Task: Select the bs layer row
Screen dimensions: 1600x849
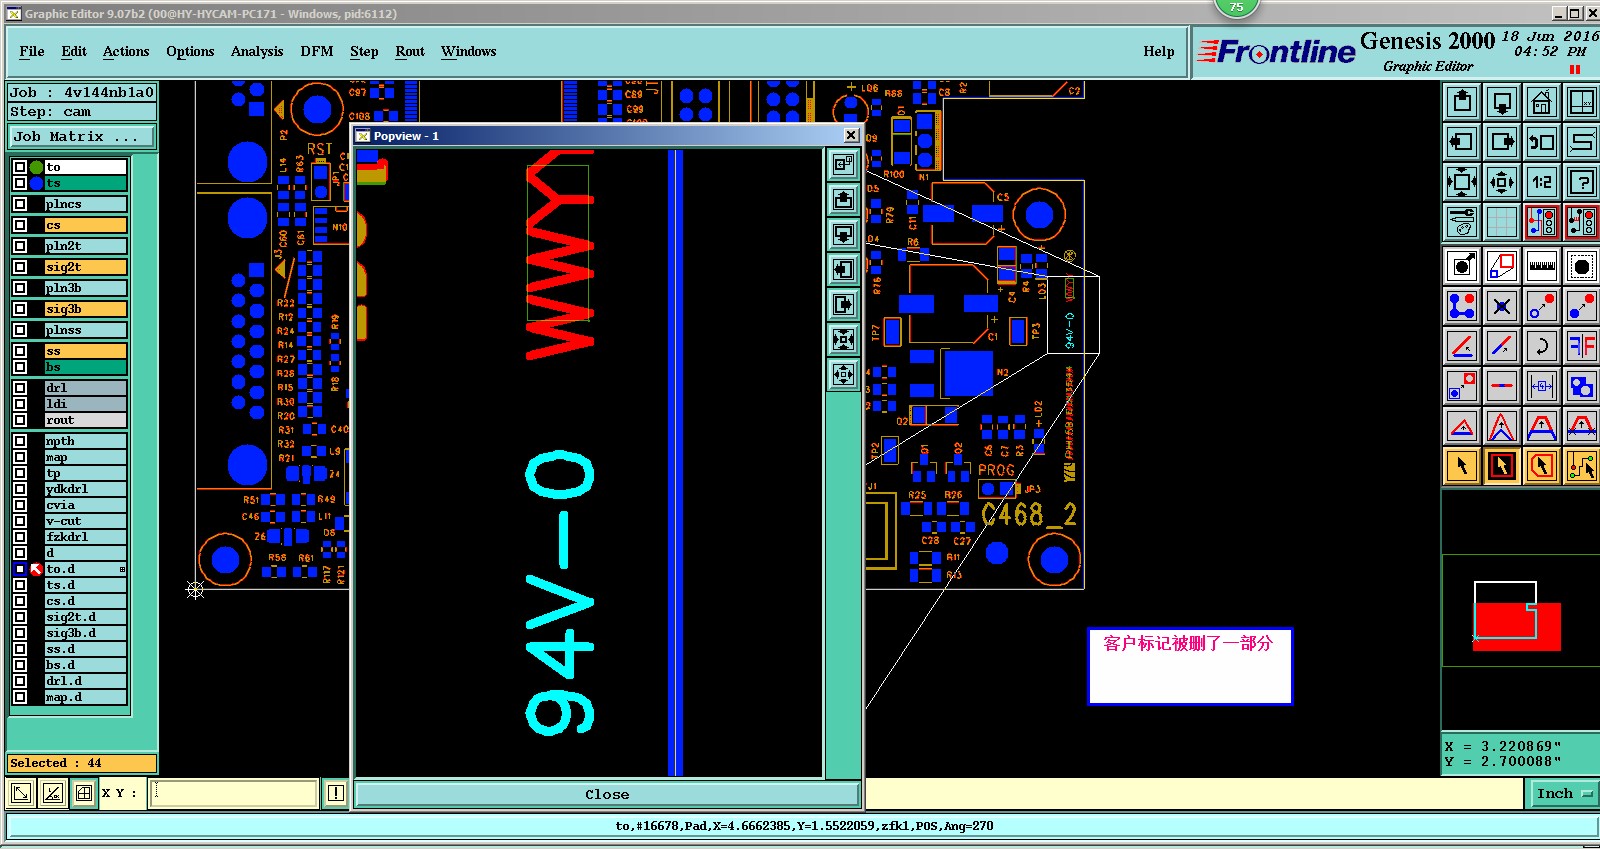Action: [x=85, y=367]
